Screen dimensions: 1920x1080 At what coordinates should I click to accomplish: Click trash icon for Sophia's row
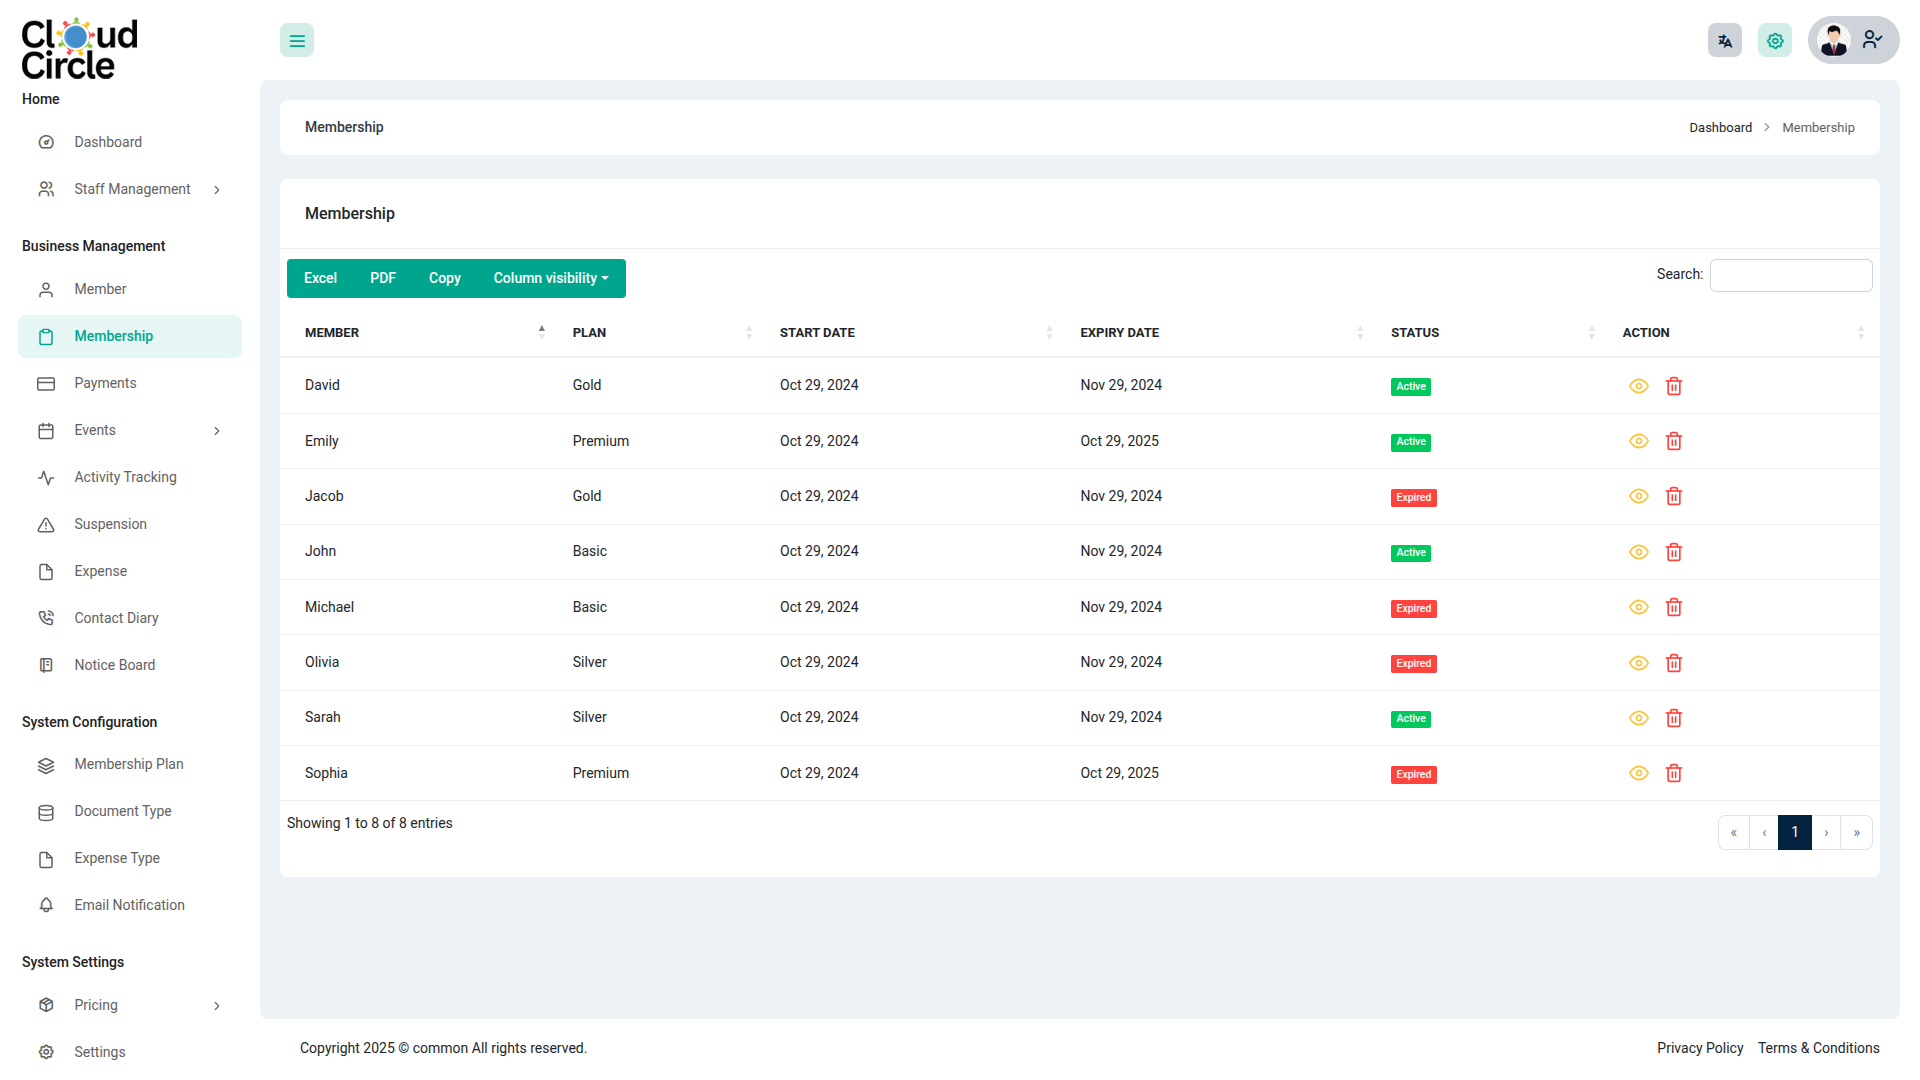coord(1673,773)
